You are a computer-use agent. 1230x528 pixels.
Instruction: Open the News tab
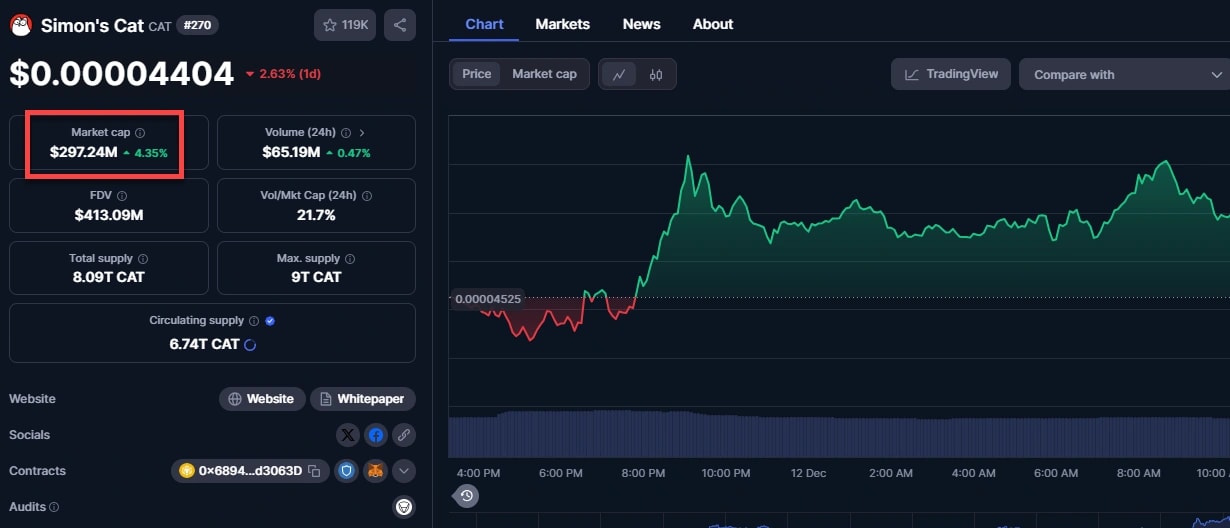click(641, 24)
